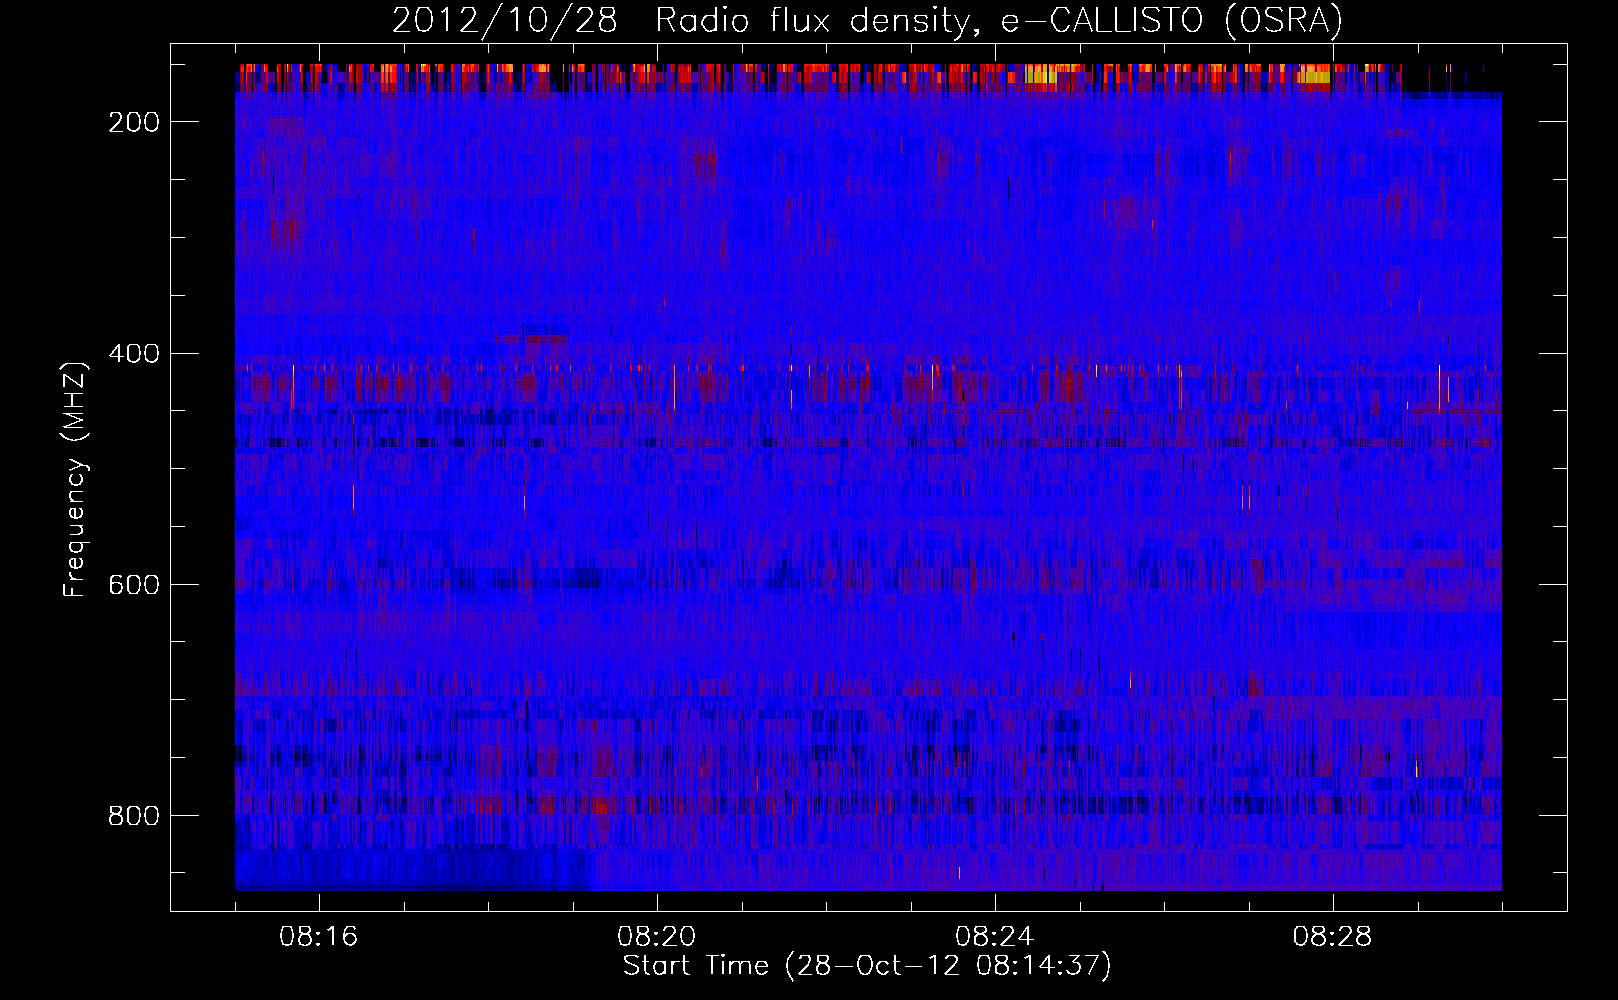
Task: Select the 800 frequency tick label
Action: pyautogui.click(x=134, y=816)
